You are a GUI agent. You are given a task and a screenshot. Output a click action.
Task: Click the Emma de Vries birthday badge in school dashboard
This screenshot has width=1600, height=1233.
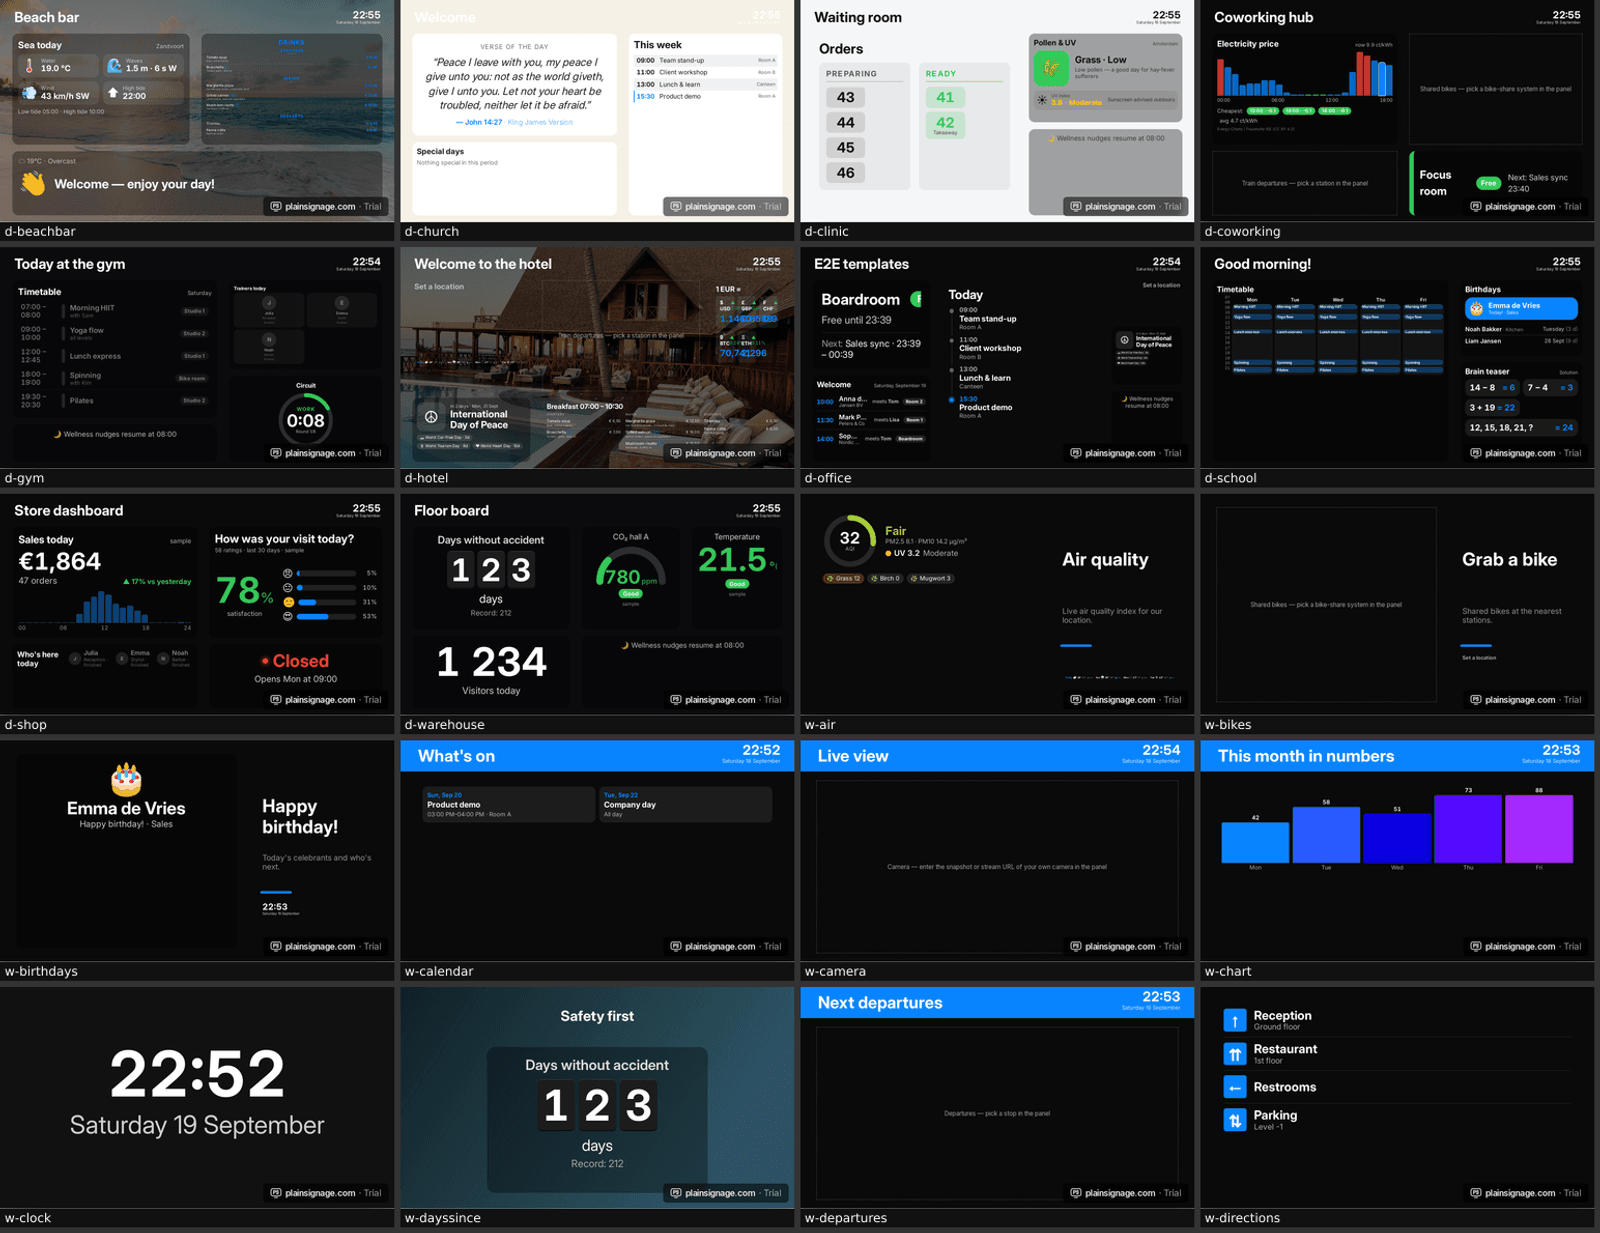coord(1521,308)
